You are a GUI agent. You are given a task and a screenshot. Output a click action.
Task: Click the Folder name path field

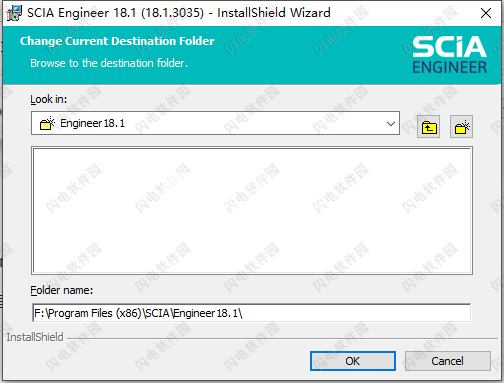pyautogui.click(x=252, y=313)
